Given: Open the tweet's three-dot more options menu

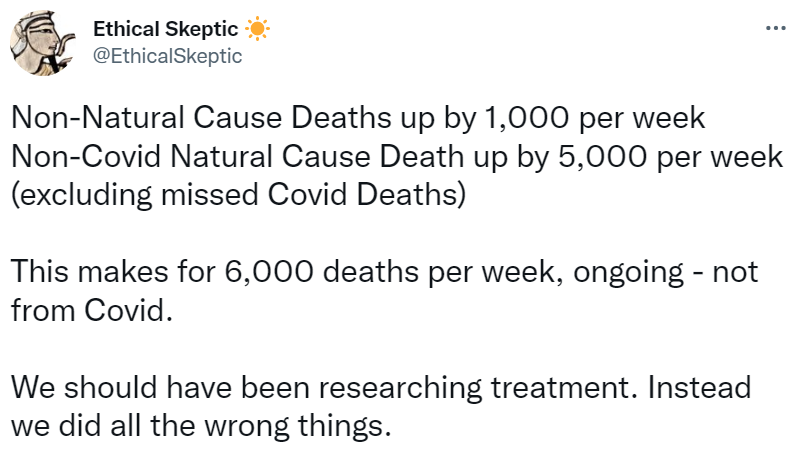Looking at the screenshot, I should pos(775,29).
